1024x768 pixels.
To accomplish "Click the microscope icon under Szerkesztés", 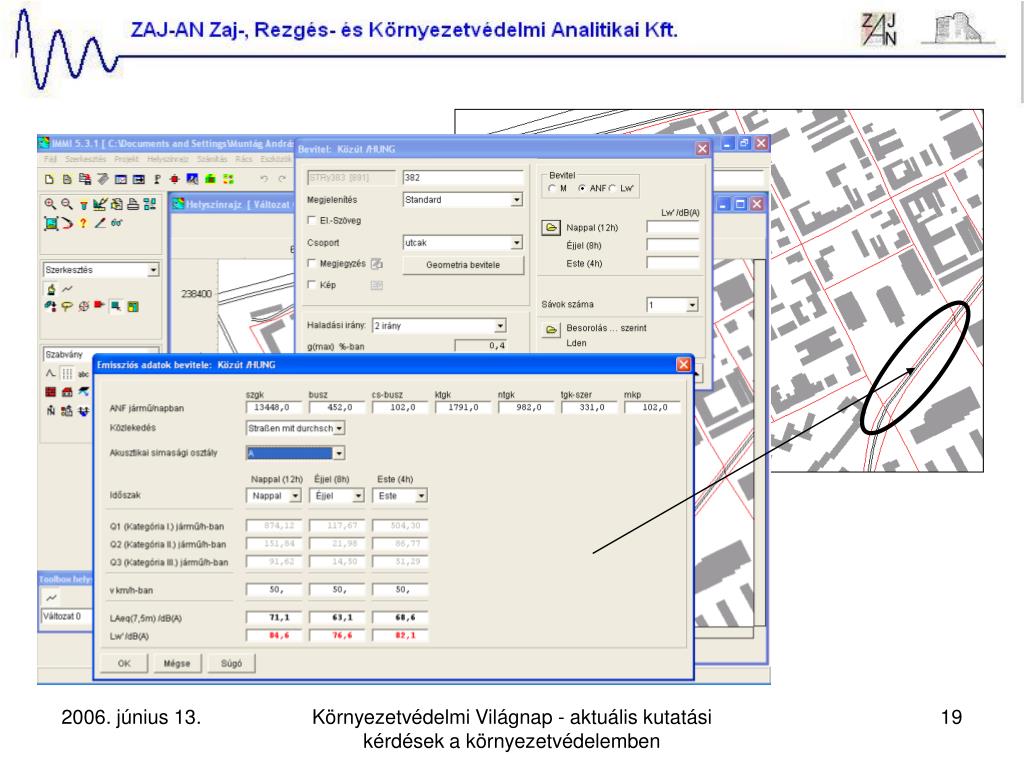I will (51, 289).
